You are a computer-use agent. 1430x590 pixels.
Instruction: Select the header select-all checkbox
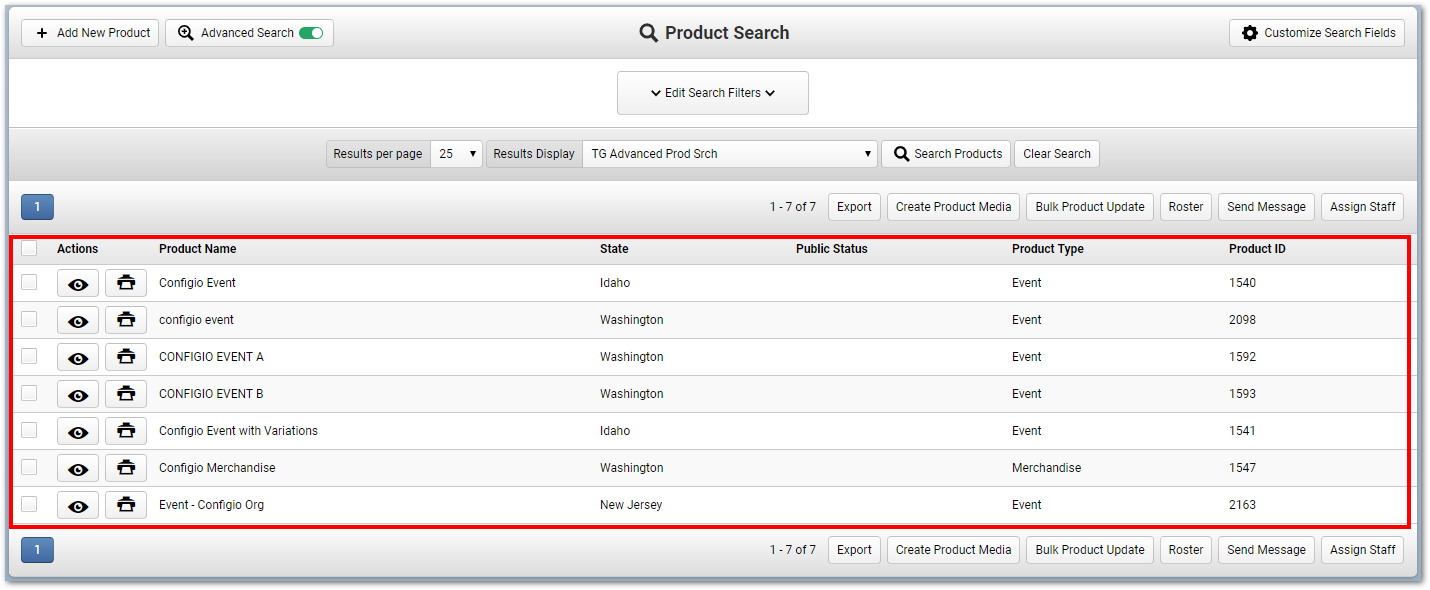point(29,248)
